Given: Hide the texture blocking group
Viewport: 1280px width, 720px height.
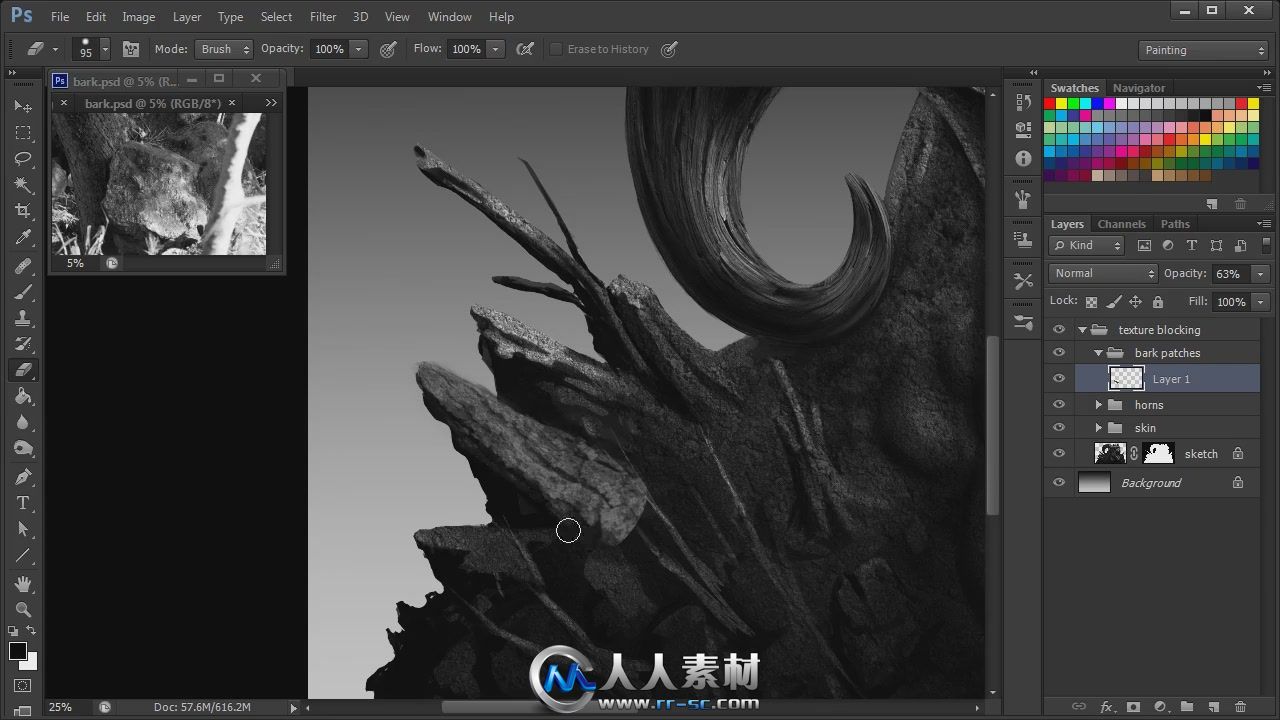Looking at the screenshot, I should [x=1059, y=330].
